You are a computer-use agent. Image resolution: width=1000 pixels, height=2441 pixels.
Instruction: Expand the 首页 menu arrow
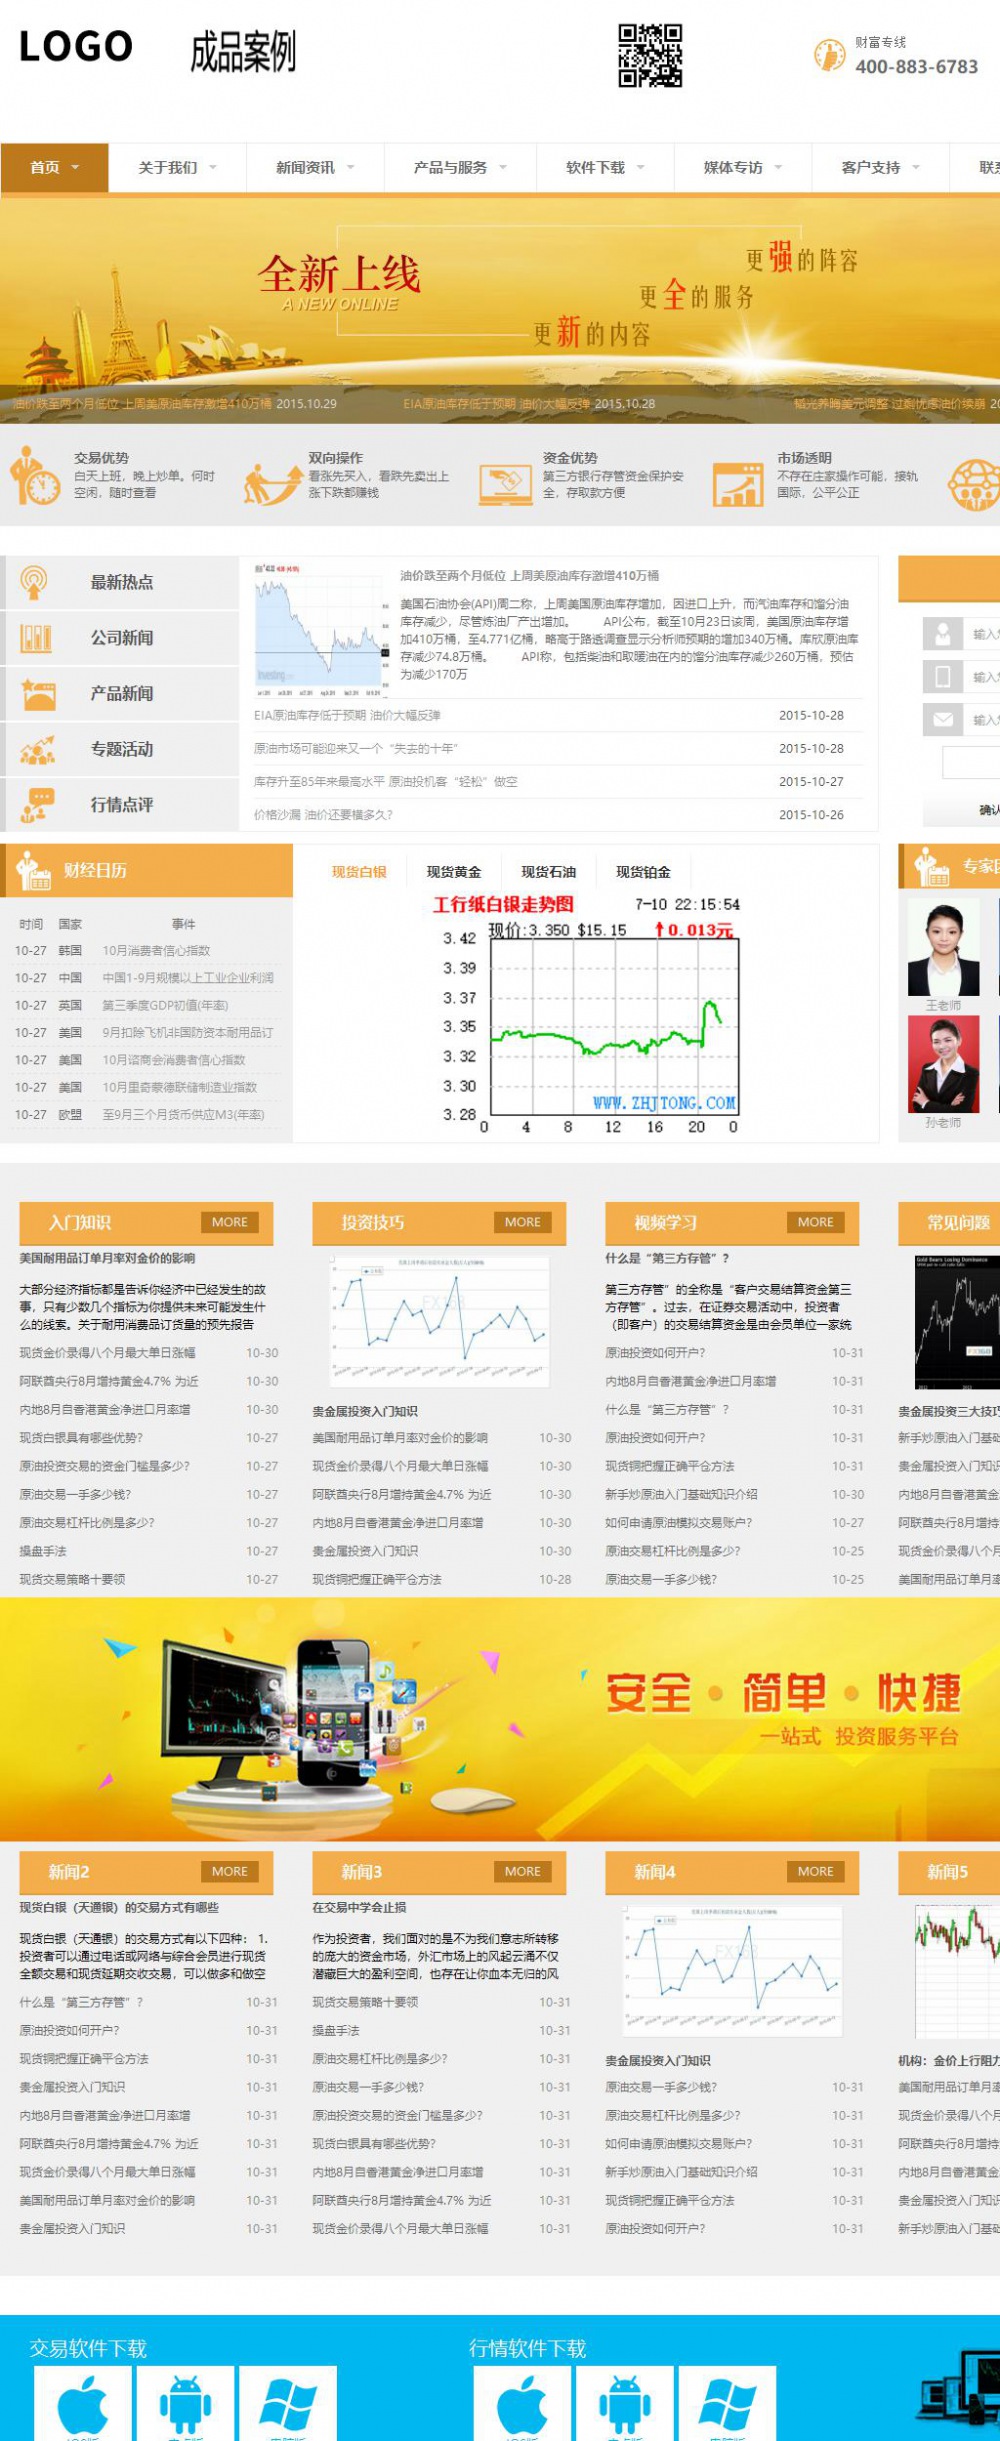point(75,168)
